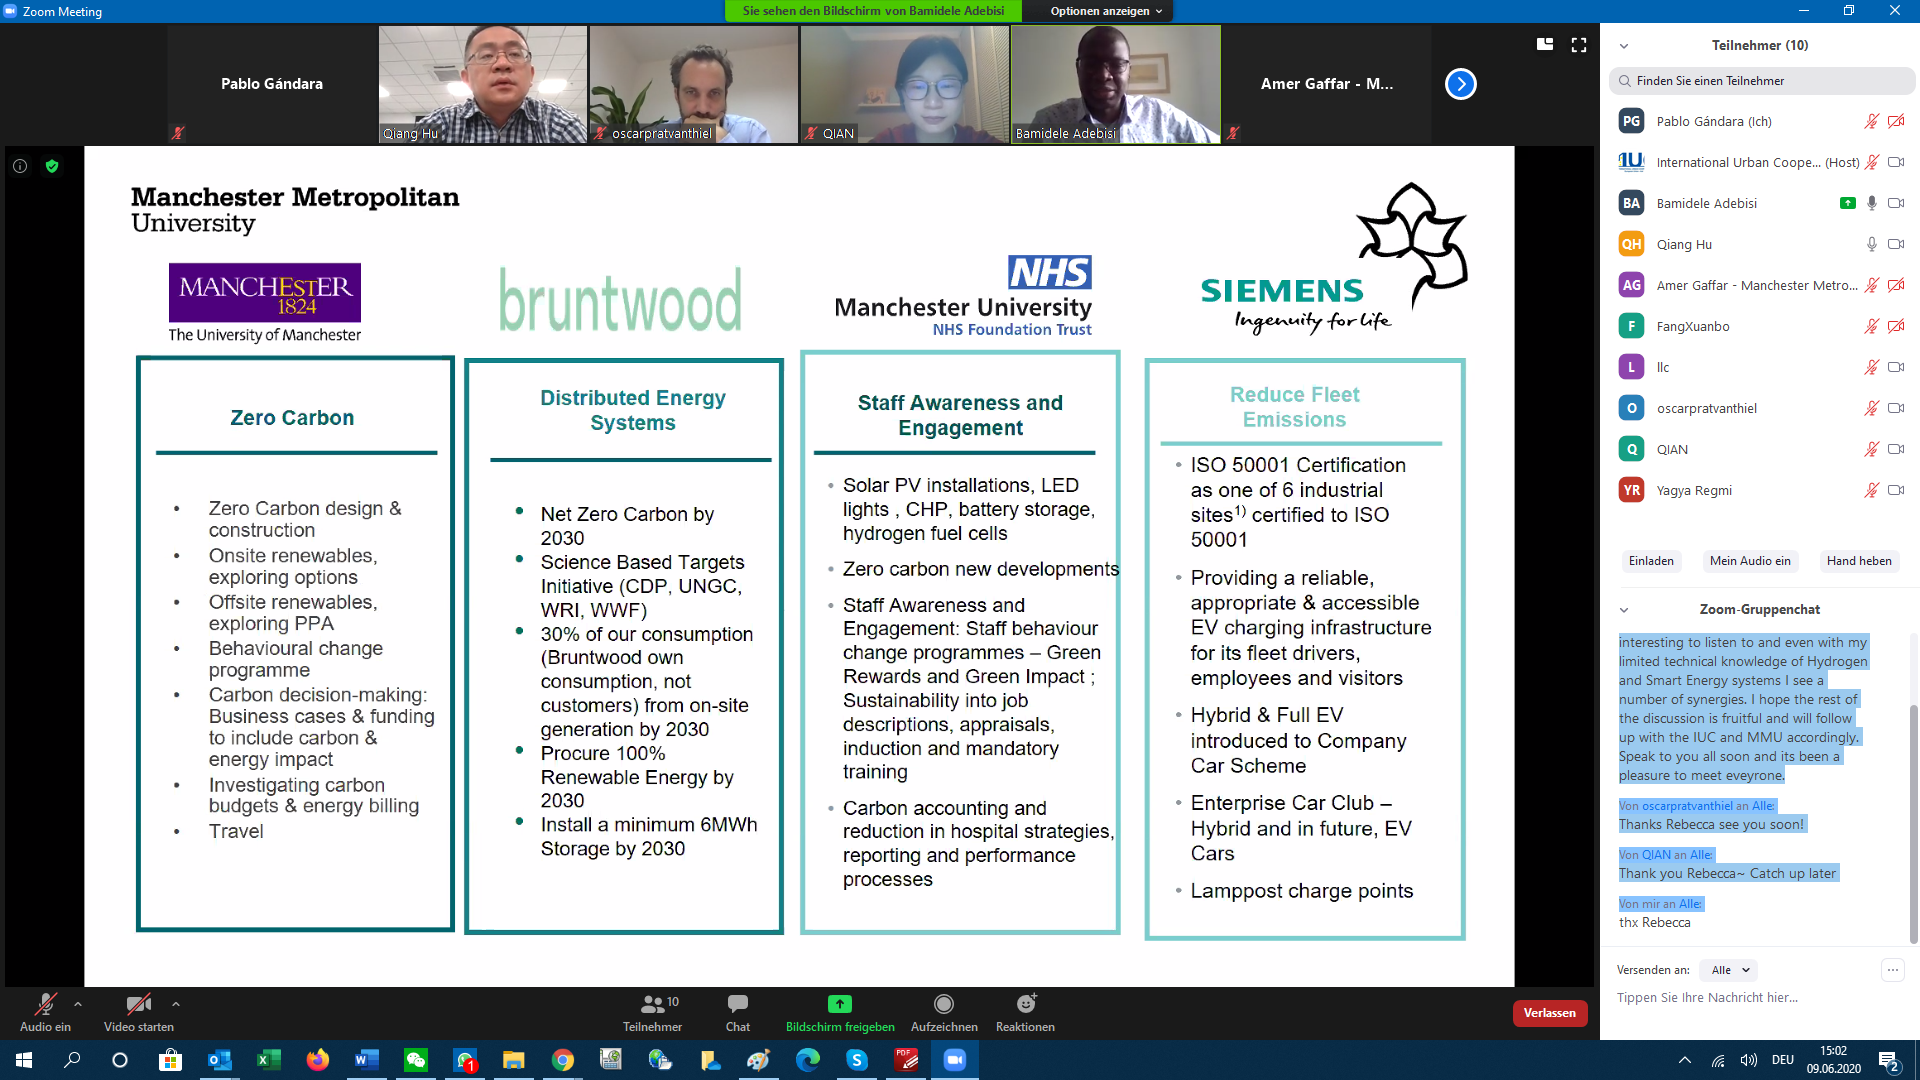Click the Aufzeichnen record icon

click(943, 1004)
